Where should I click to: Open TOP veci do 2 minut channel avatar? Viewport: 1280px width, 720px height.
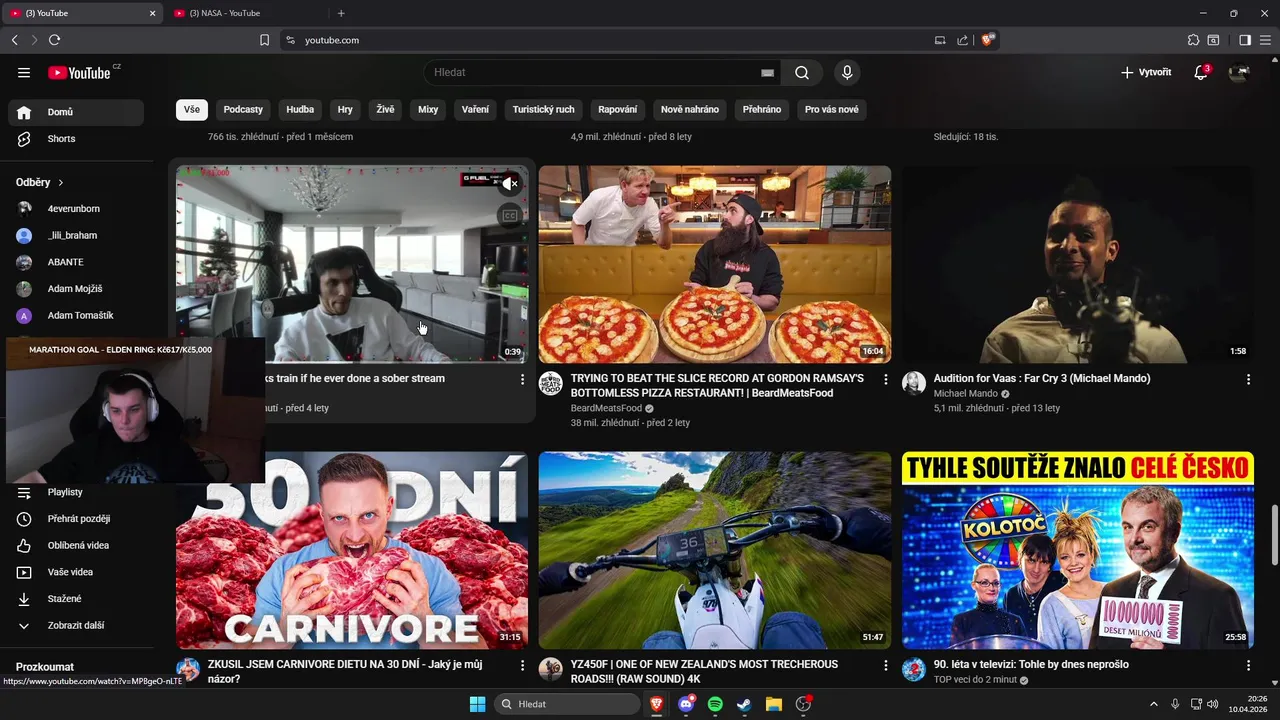914,670
